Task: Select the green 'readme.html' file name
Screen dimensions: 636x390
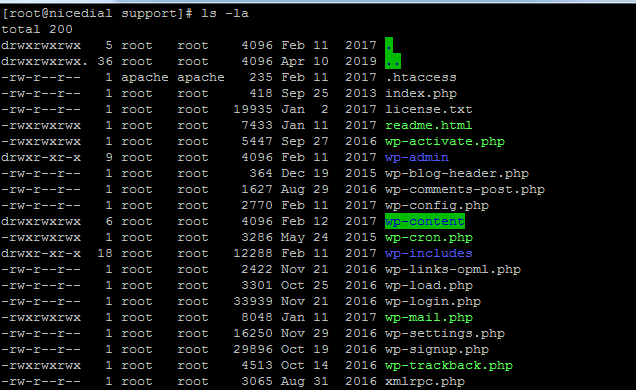Action: (429, 125)
